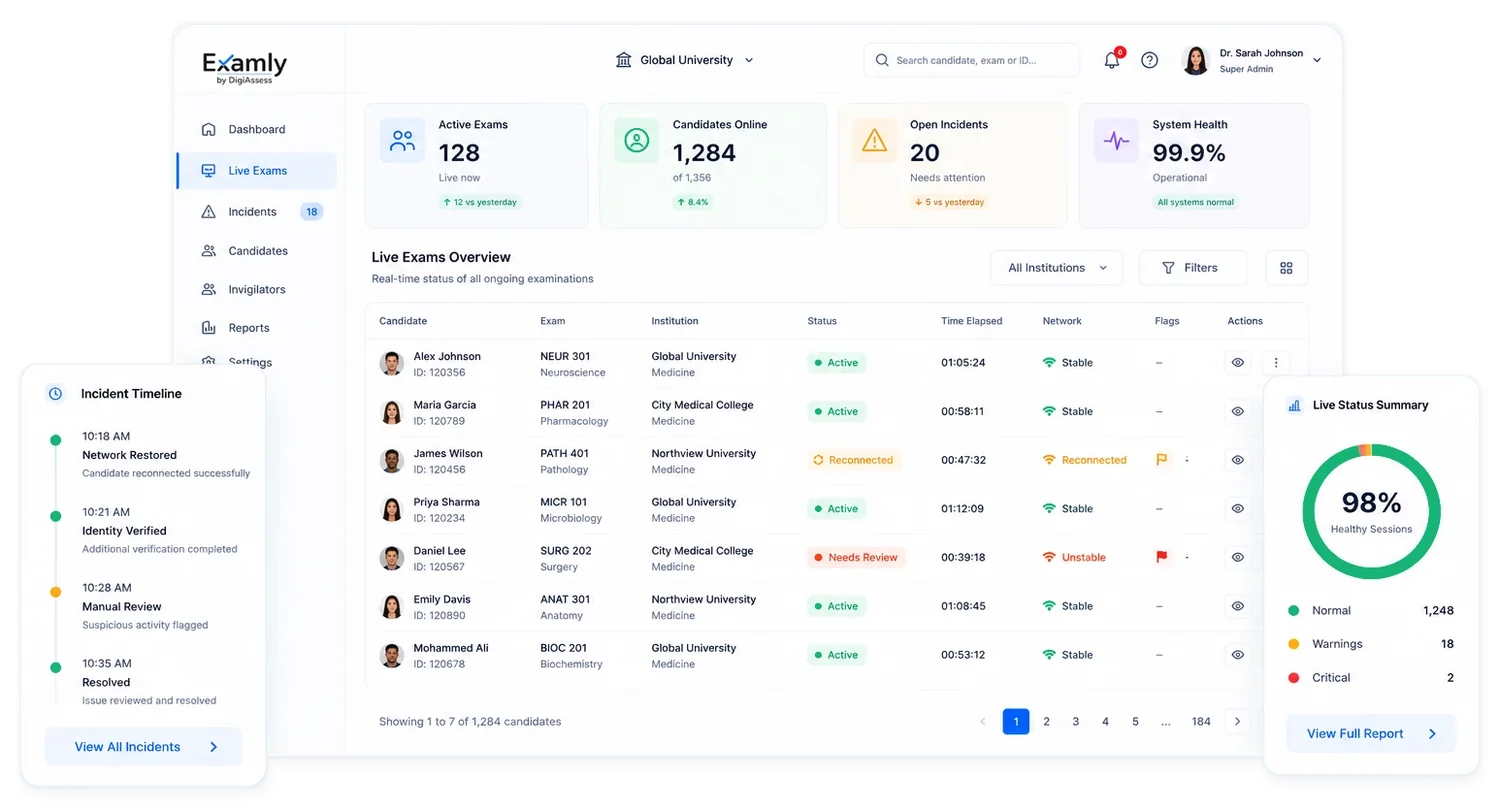Click the red Critical legend dot
Screen dimensions: 1500x810
(x=1294, y=678)
